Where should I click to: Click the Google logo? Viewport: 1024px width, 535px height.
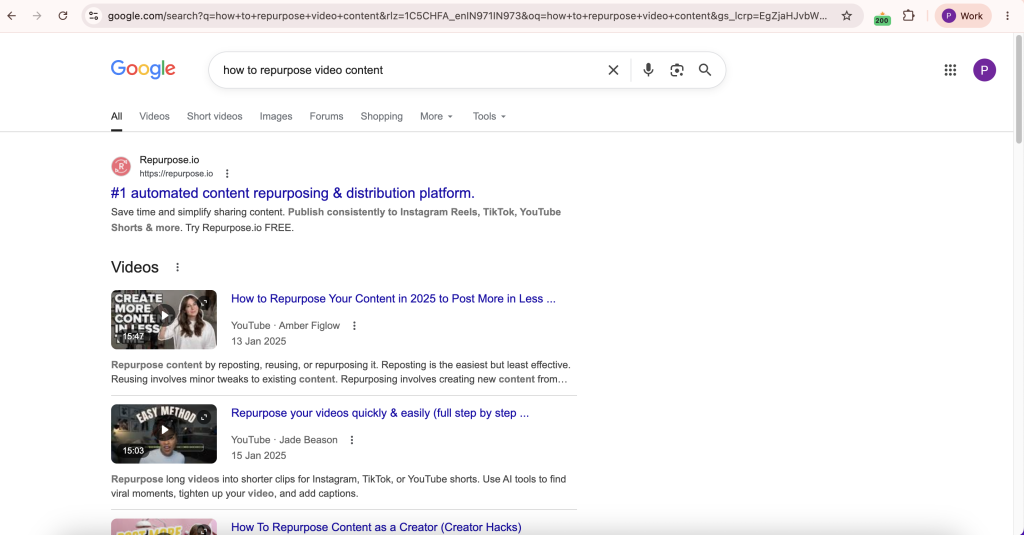(x=143, y=69)
